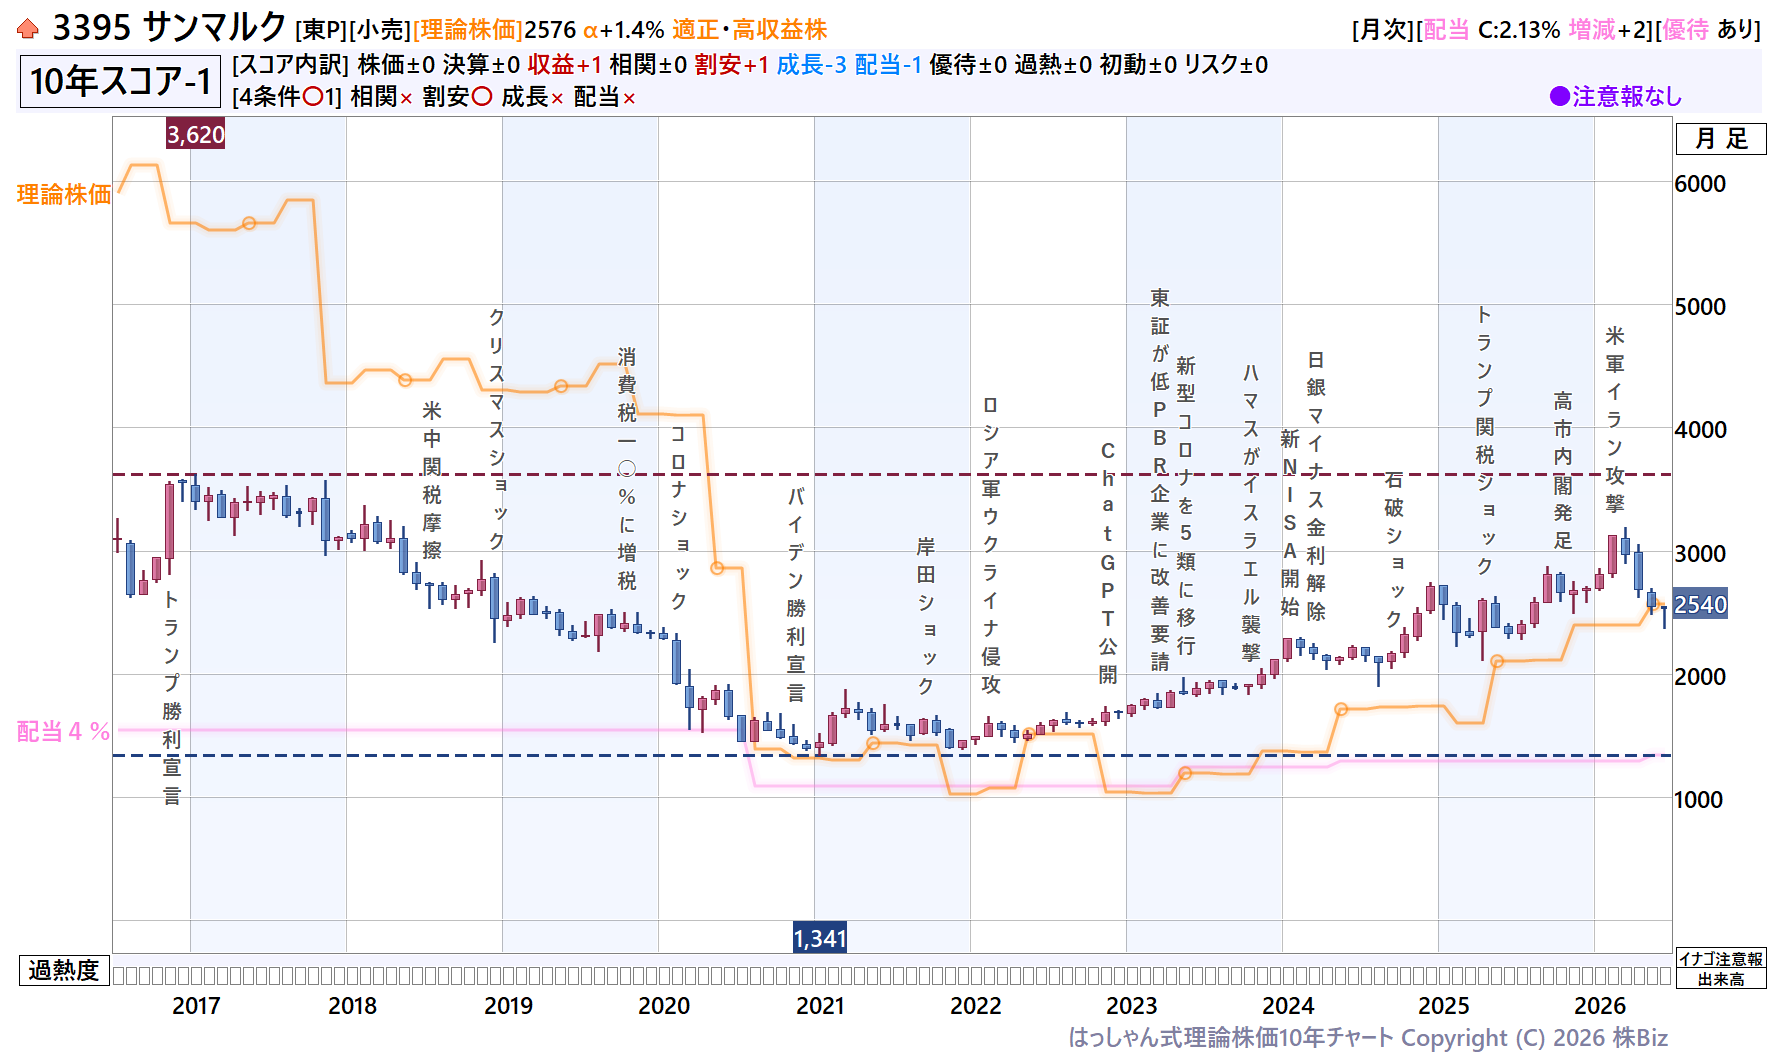Click the 6000 y-axis label
Image resolution: width=1780 pixels, height=1054 pixels.
coord(1700,184)
